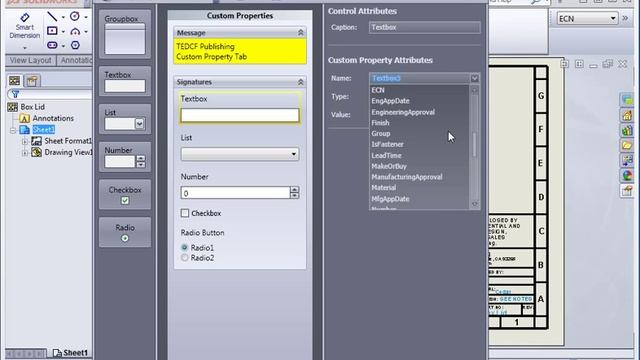
Task: Choose Group from the Name list
Action: click(x=420, y=133)
